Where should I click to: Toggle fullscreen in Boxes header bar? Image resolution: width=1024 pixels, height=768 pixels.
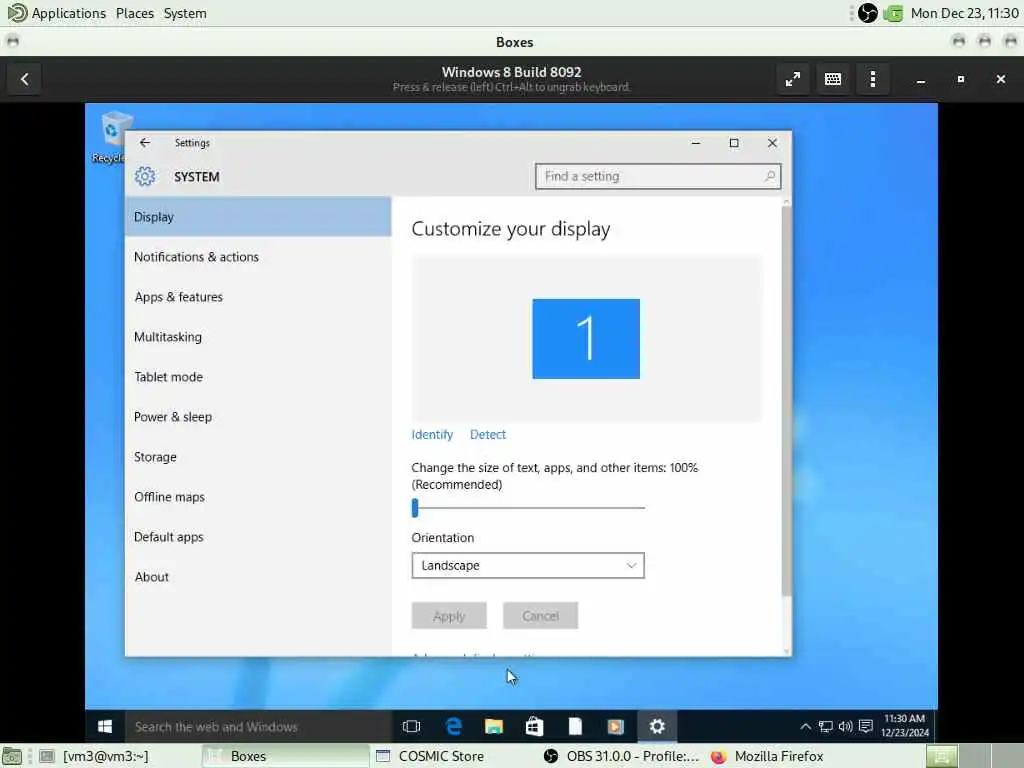pyautogui.click(x=793, y=79)
